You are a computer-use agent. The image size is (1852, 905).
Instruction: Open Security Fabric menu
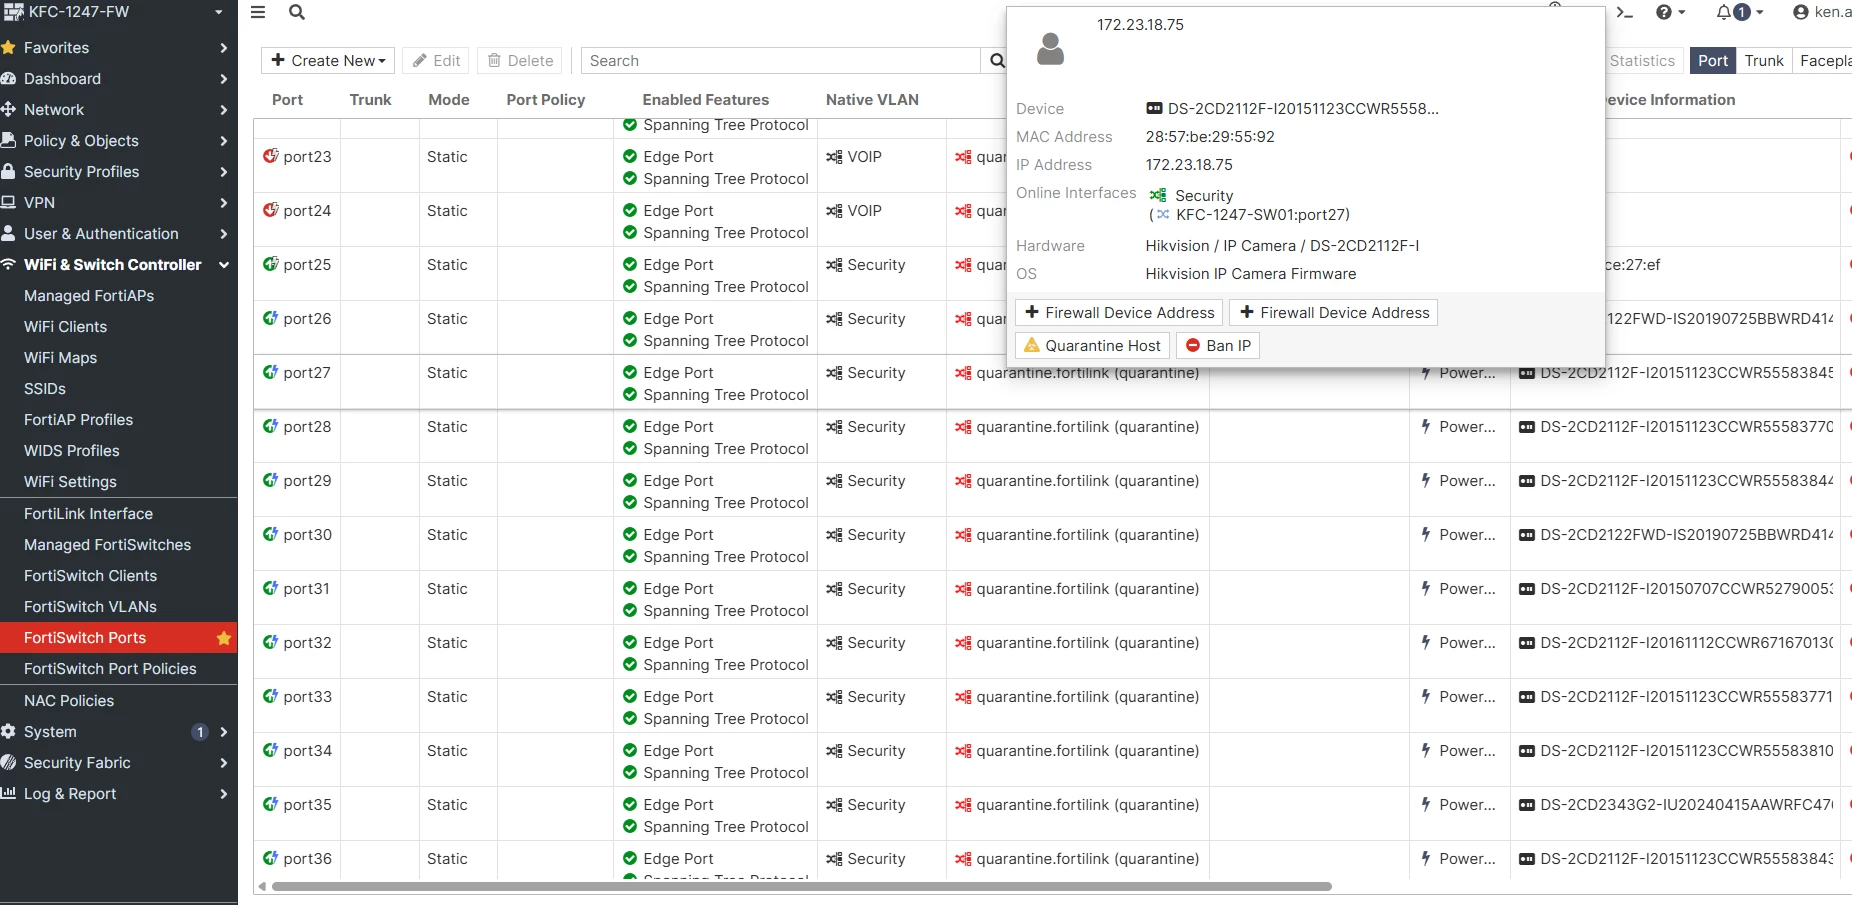click(118, 762)
